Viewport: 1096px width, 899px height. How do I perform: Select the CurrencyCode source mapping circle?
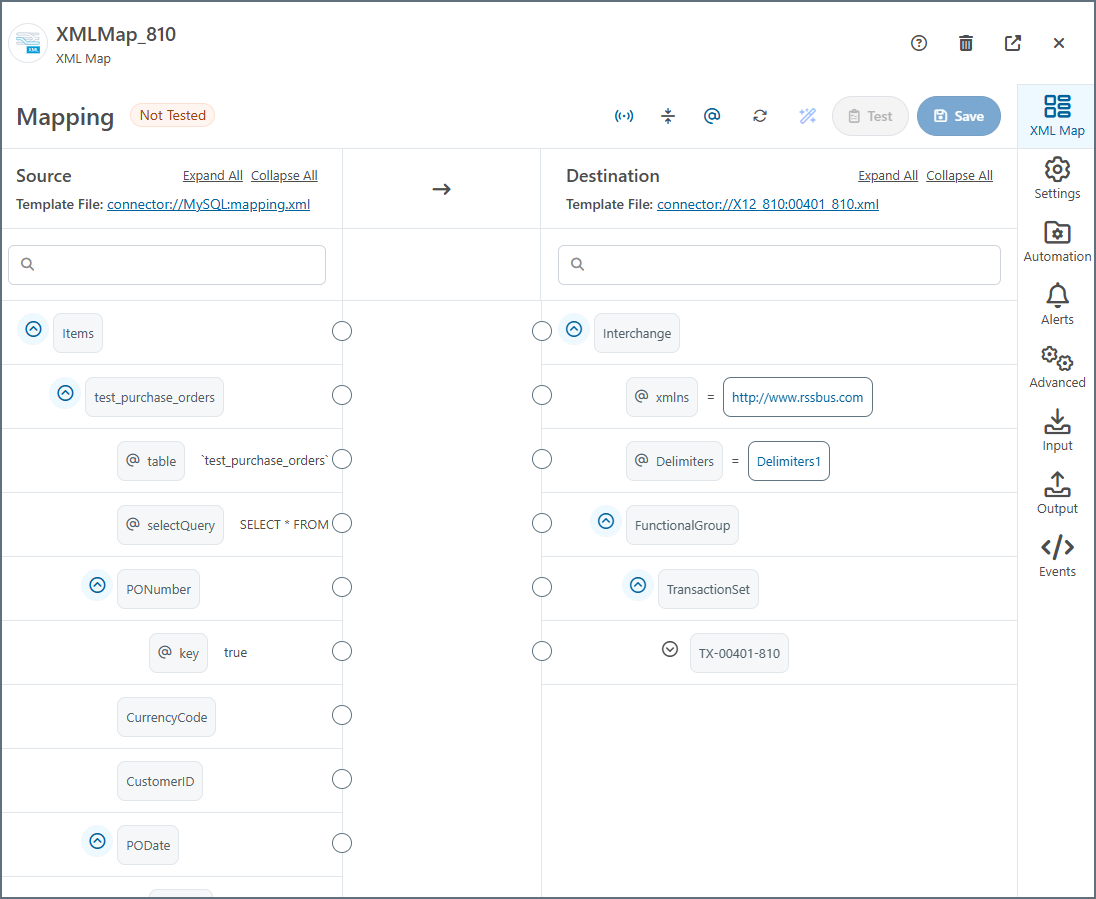point(342,715)
